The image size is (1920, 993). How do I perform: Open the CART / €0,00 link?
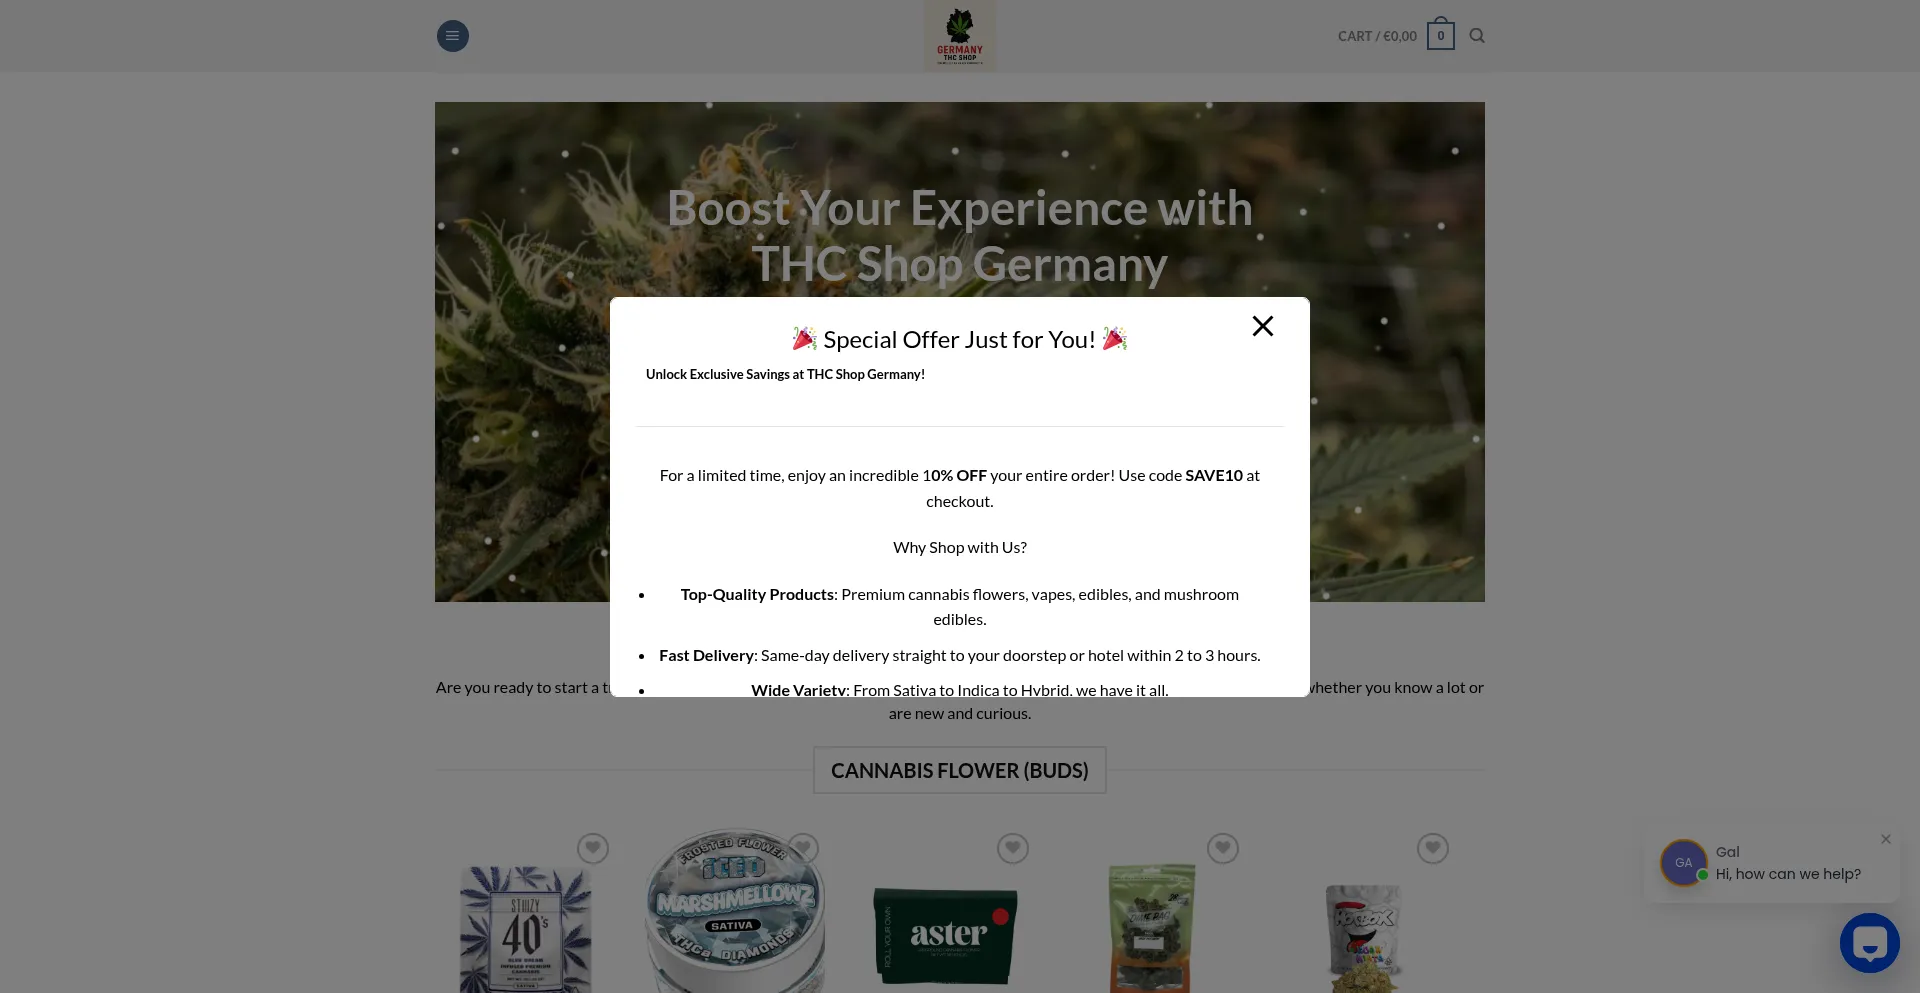[1377, 36]
